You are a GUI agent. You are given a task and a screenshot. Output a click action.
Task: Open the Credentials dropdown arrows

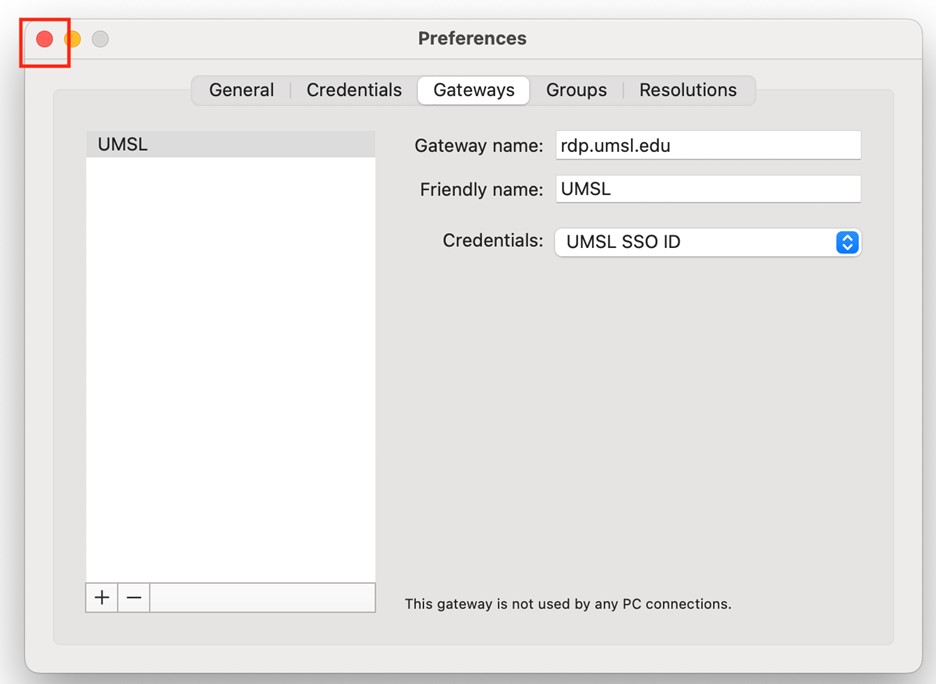[x=847, y=242]
